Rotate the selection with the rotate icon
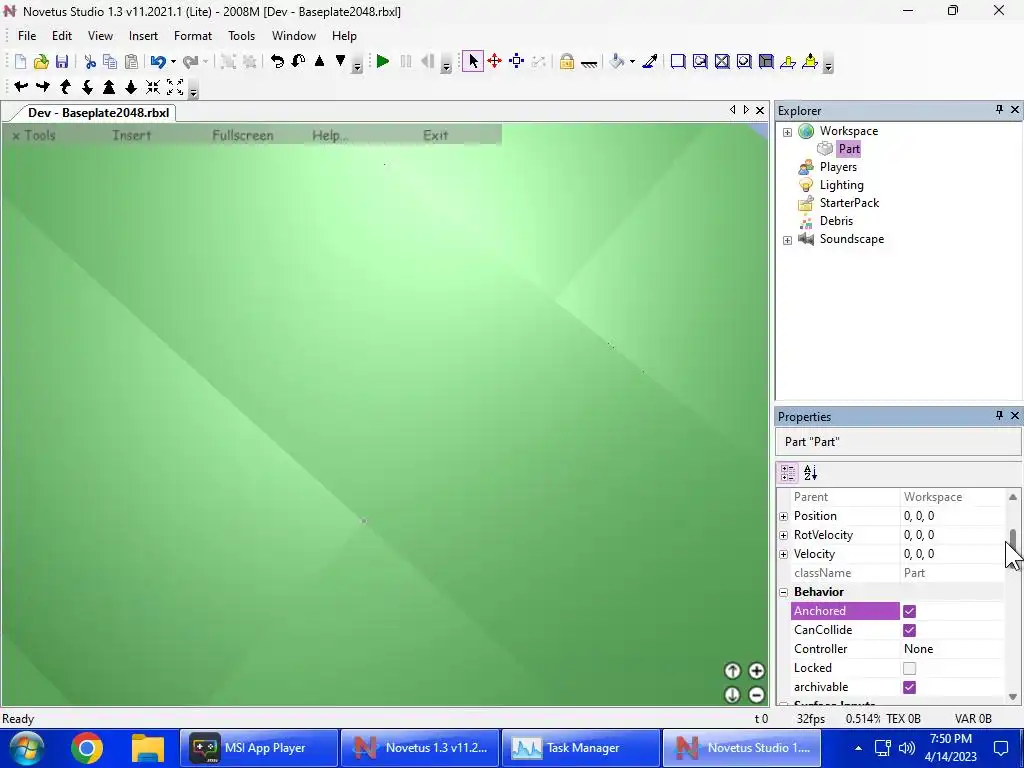The width and height of the screenshot is (1024, 768). [x=278, y=61]
